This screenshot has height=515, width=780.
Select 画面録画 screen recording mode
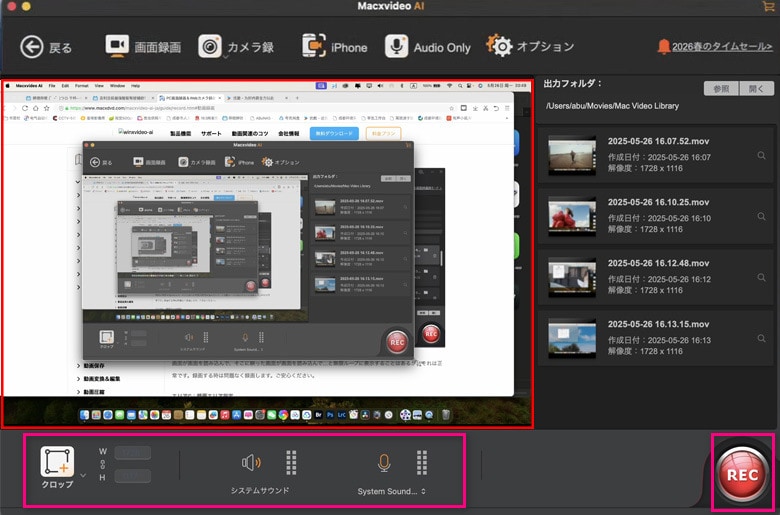tap(143, 47)
